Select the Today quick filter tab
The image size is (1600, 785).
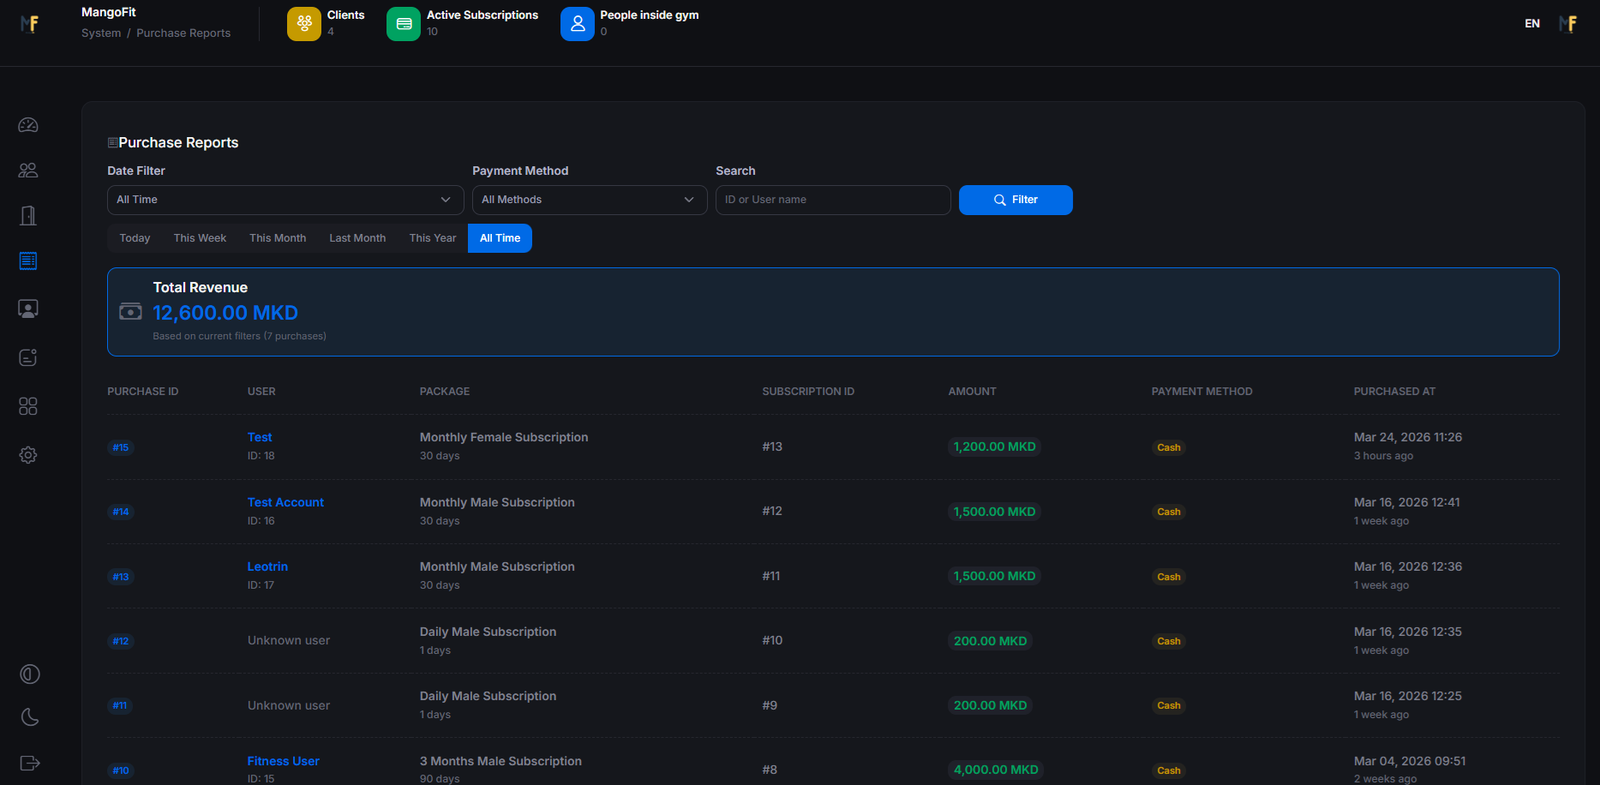(x=135, y=238)
